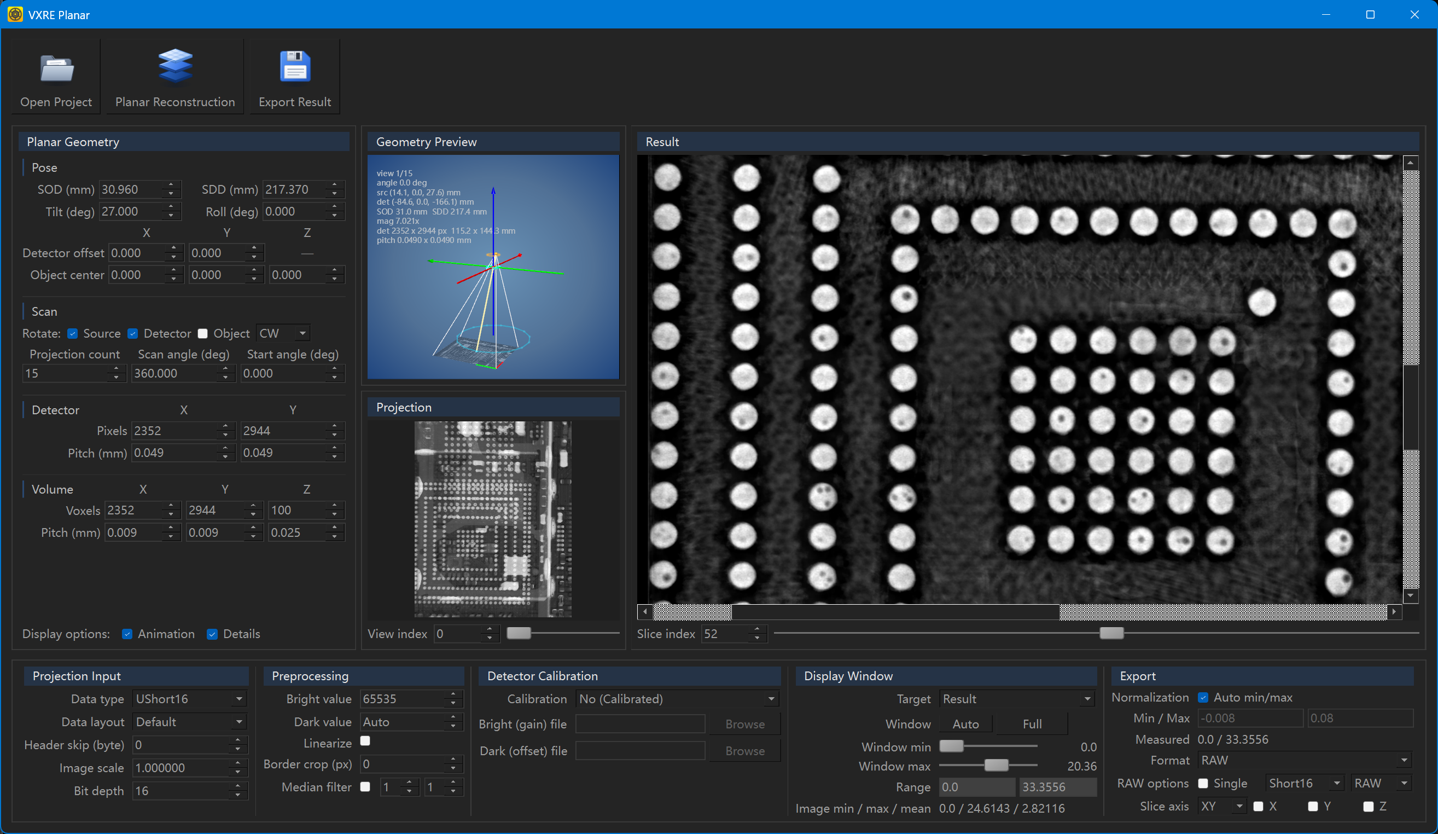Check the Z slice axis checkbox
The image size is (1438, 834).
pyautogui.click(x=1368, y=806)
